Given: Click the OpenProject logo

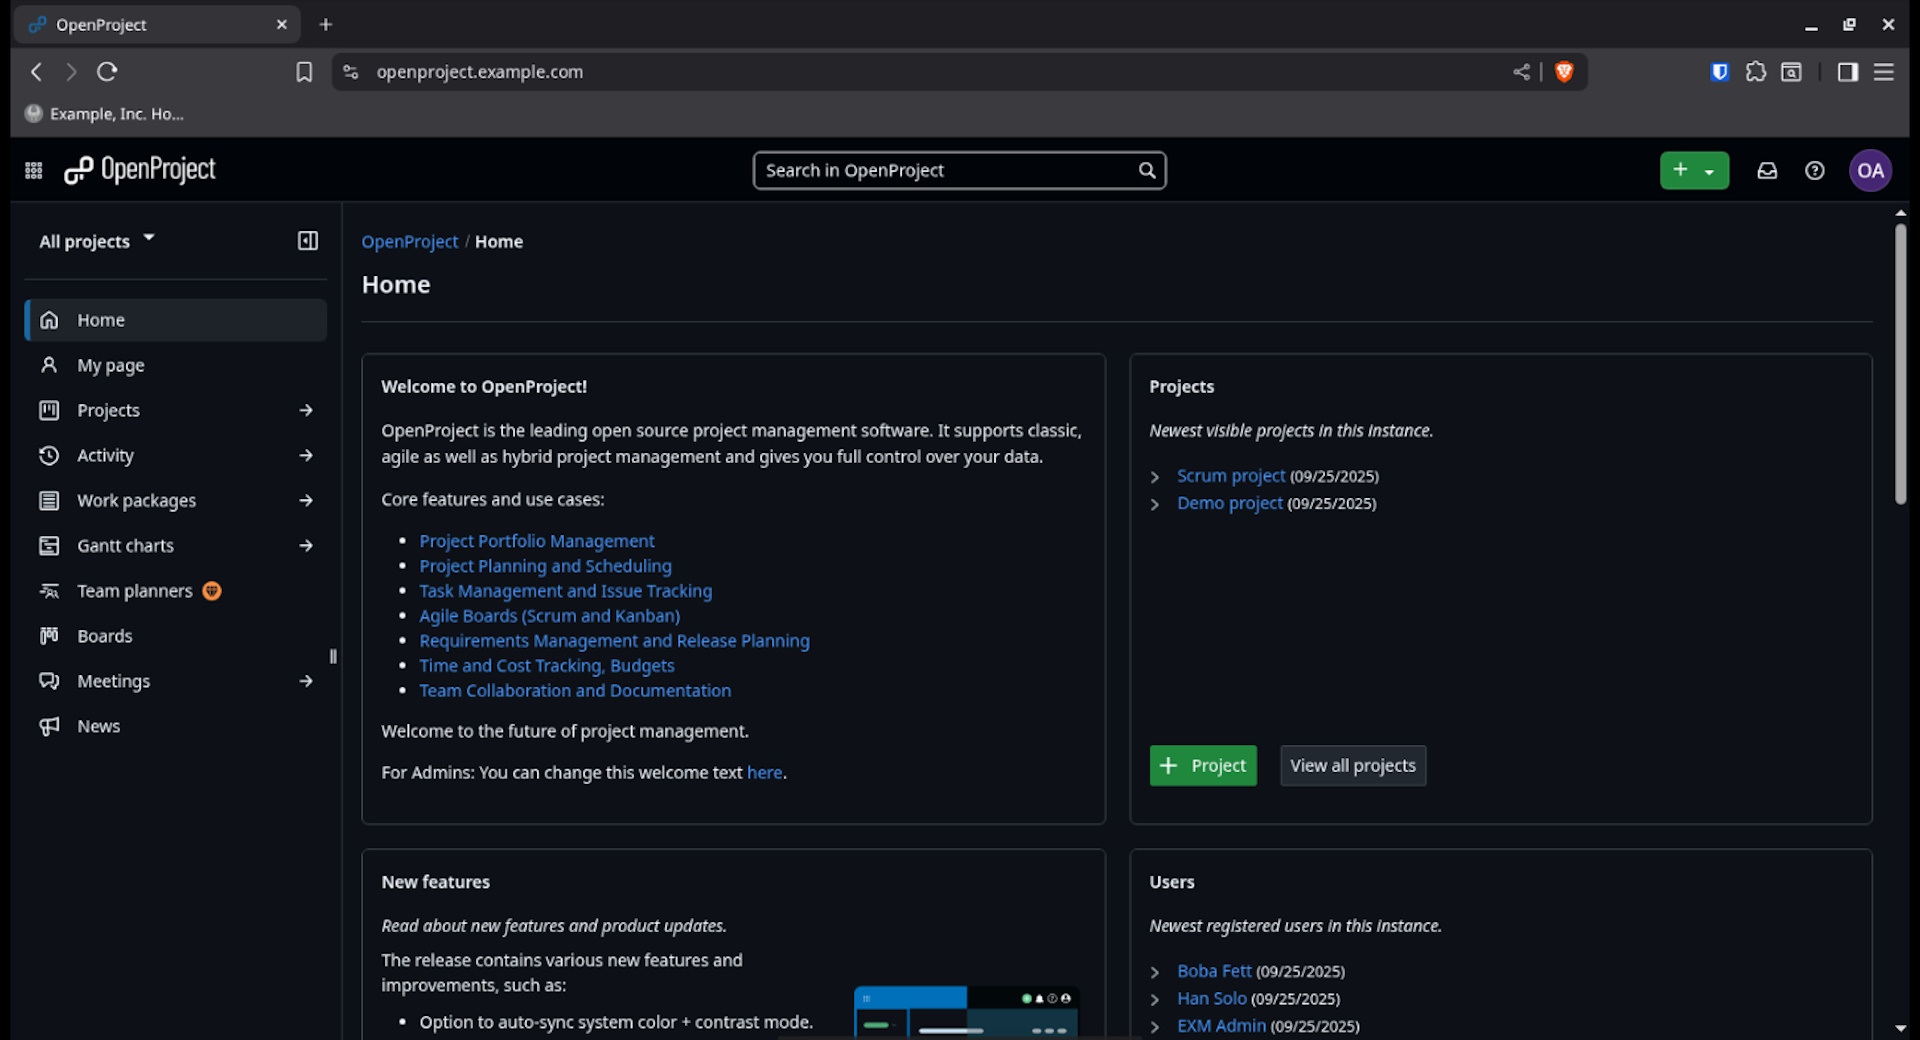Looking at the screenshot, I should [x=140, y=170].
